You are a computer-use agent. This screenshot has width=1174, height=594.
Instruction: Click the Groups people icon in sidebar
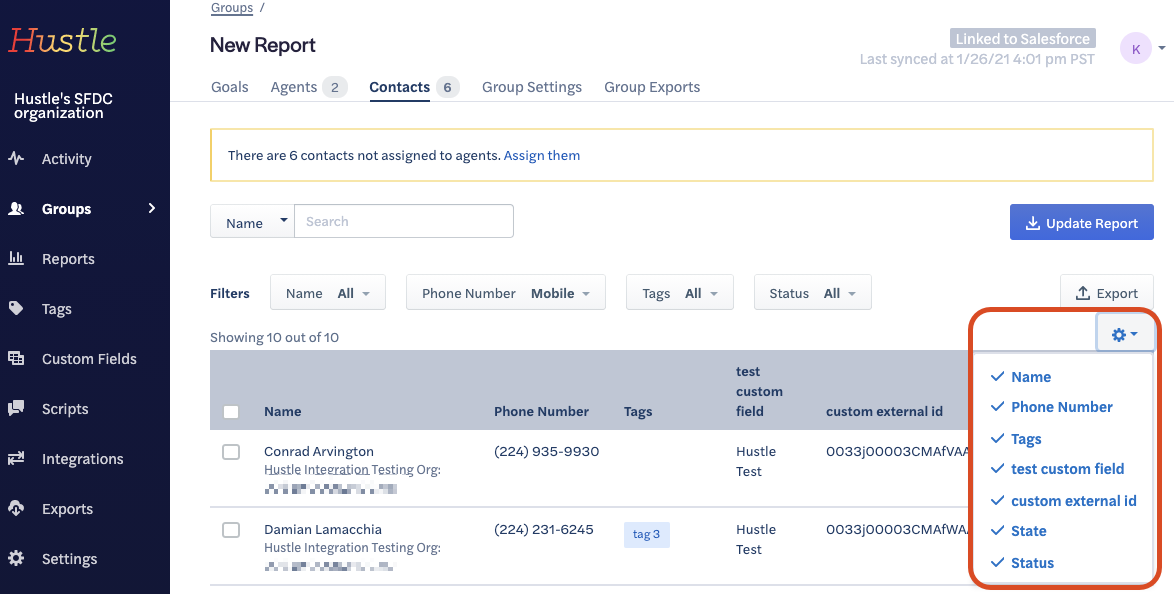coord(16,208)
